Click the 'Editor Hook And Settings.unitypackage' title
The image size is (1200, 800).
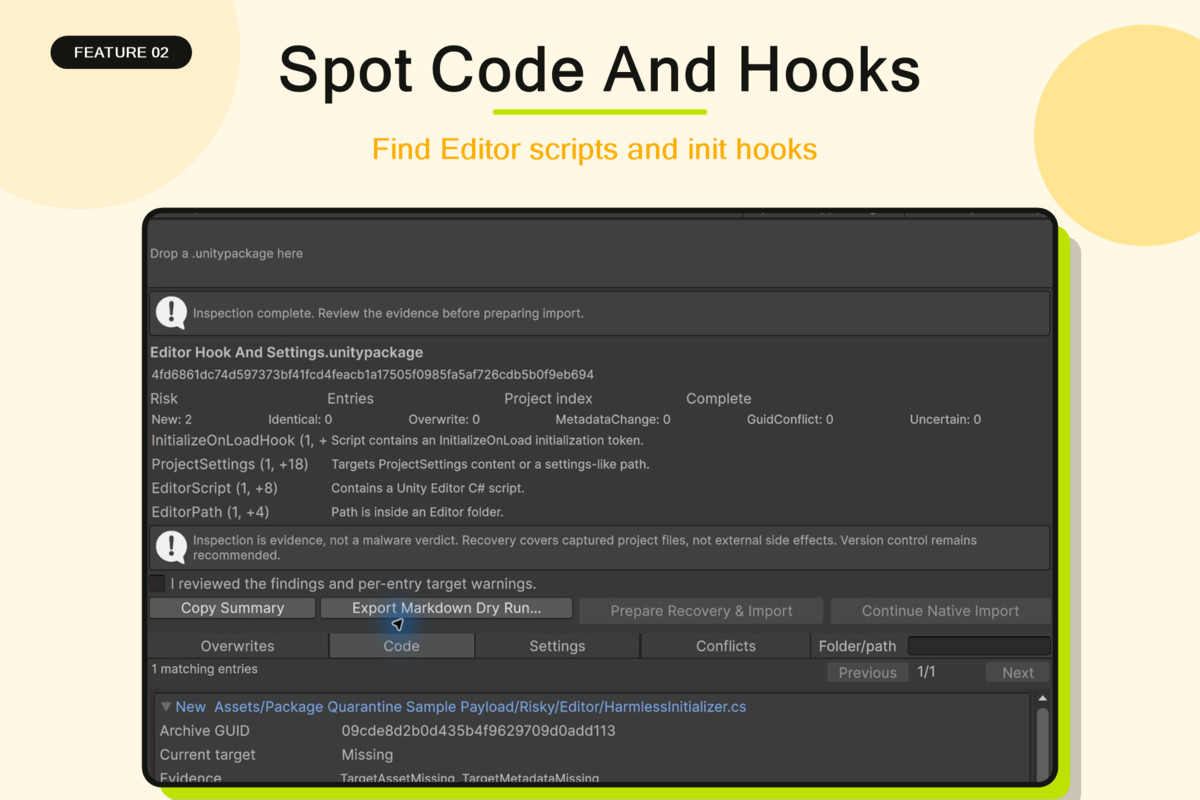click(x=286, y=352)
